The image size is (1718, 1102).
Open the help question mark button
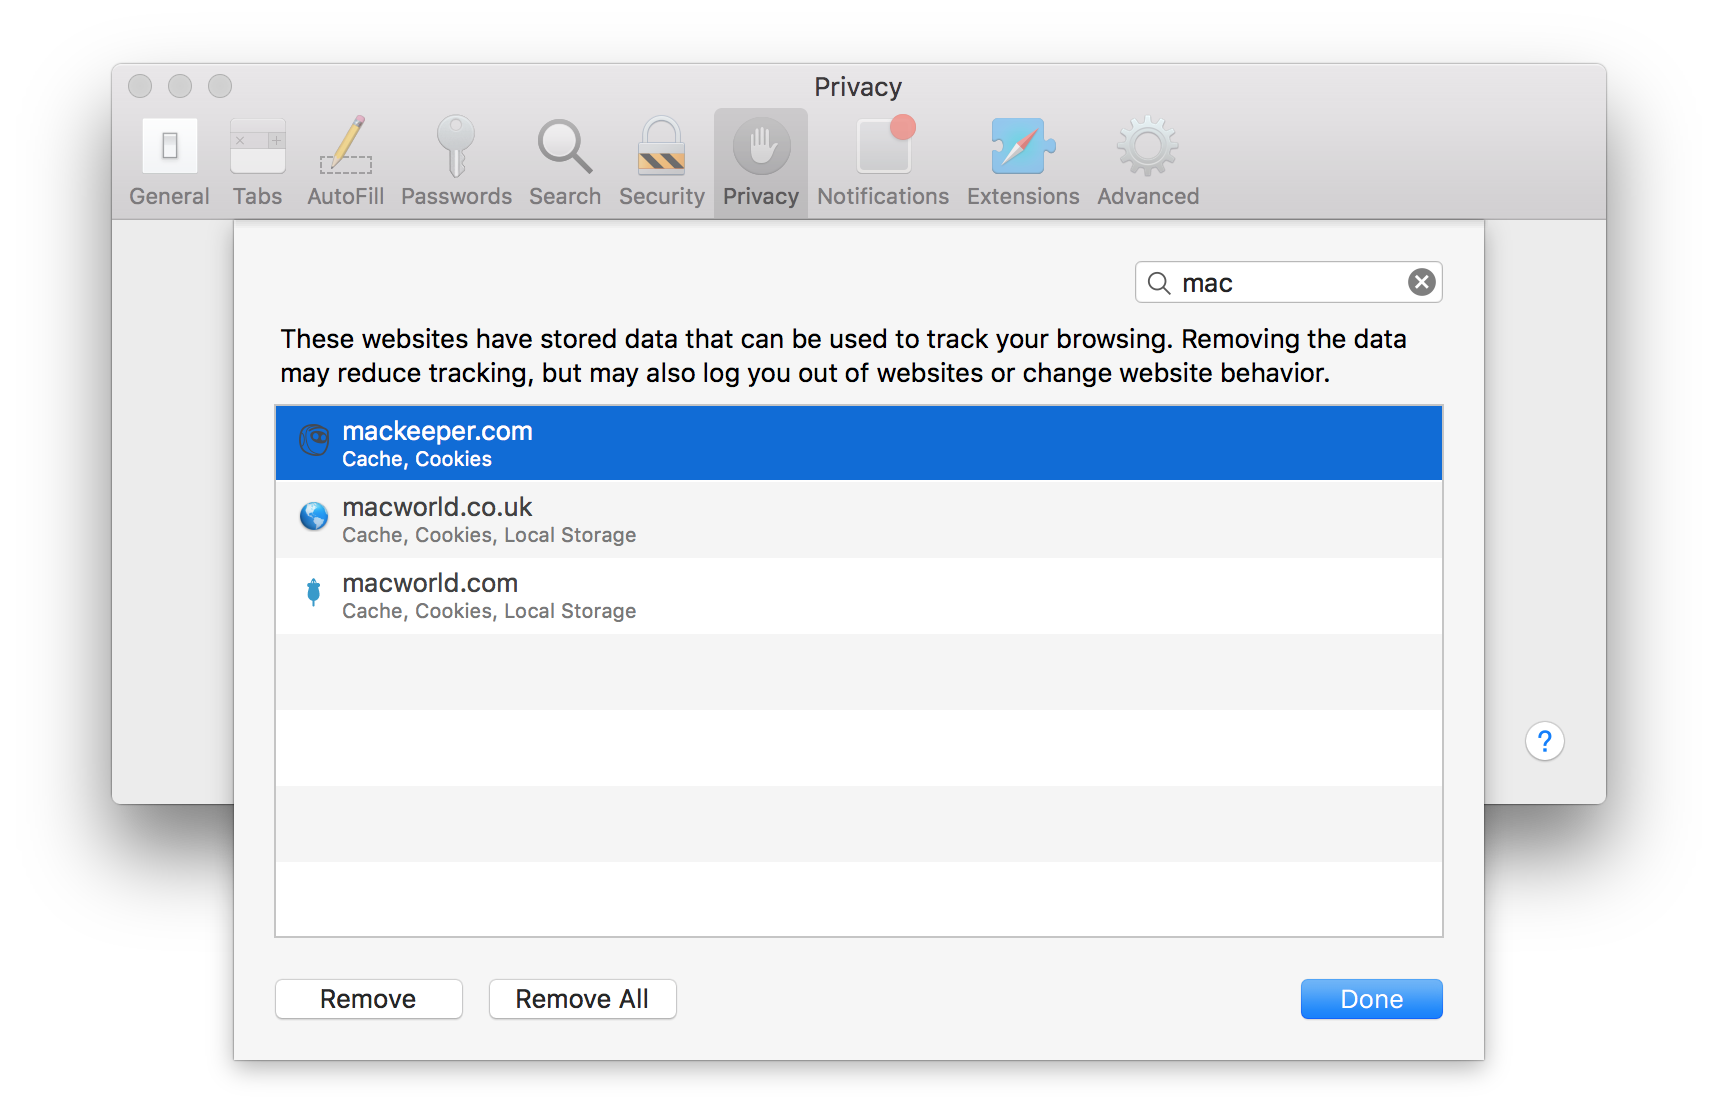coord(1544,741)
